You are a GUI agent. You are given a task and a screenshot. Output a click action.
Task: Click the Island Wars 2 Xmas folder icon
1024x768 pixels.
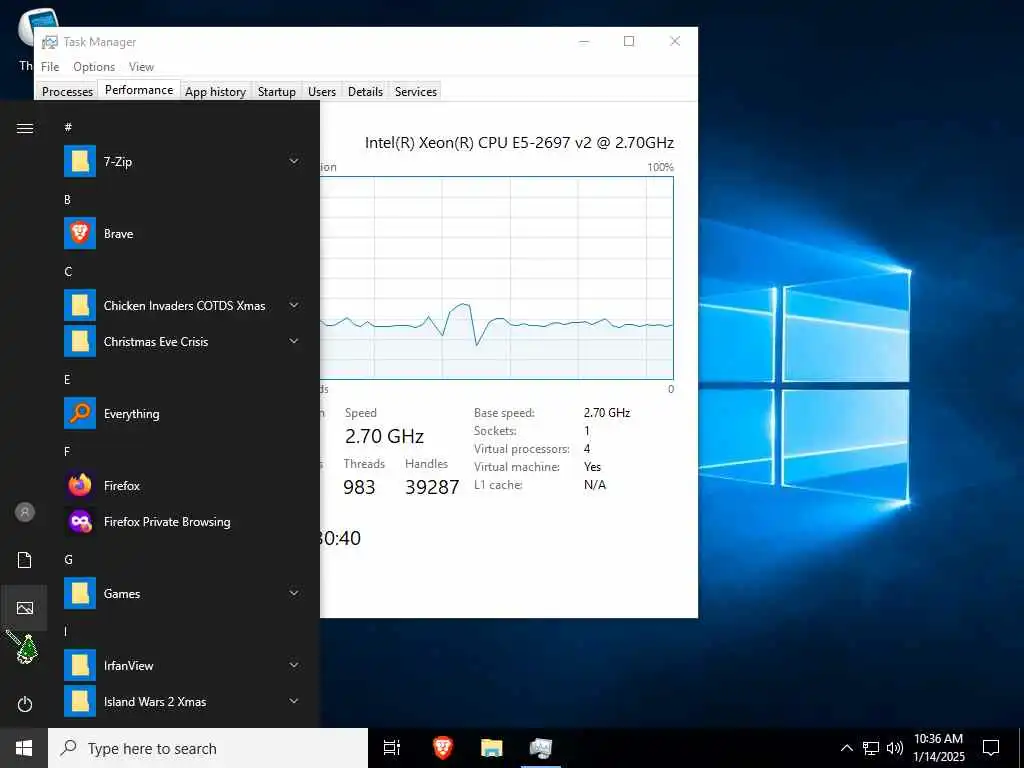tap(80, 701)
